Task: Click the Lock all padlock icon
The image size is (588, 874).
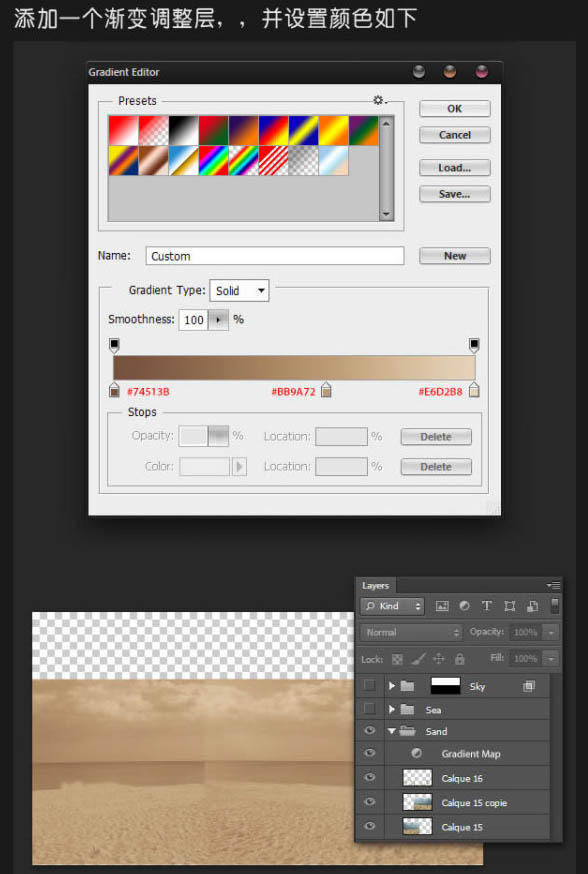Action: click(x=459, y=659)
